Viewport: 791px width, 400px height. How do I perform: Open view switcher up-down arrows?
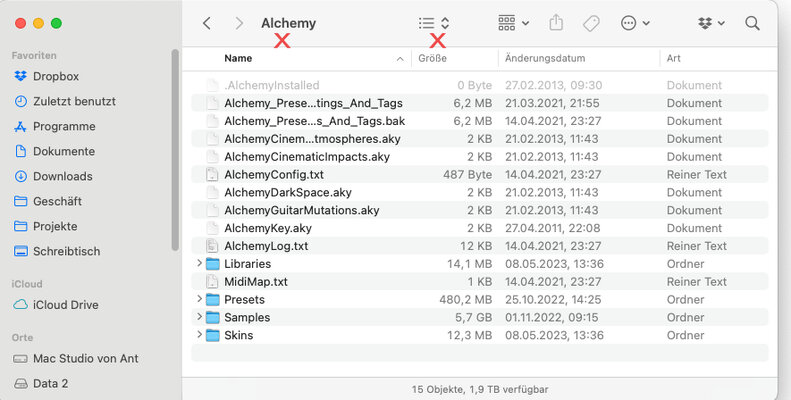point(445,23)
